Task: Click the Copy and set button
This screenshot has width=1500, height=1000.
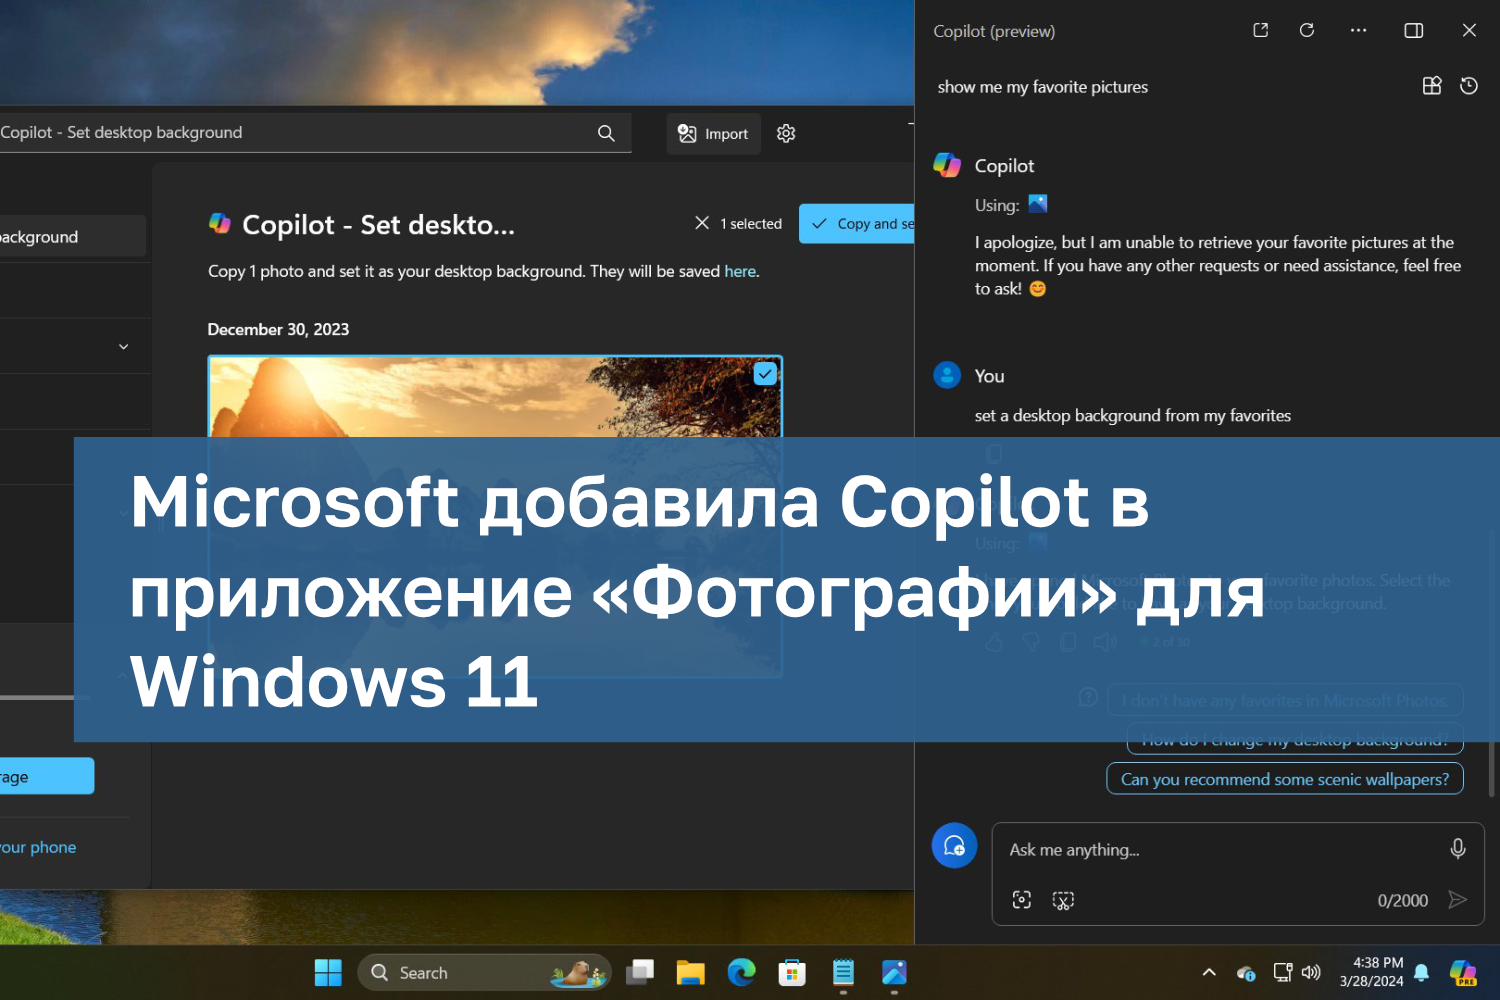Action: pyautogui.click(x=856, y=224)
